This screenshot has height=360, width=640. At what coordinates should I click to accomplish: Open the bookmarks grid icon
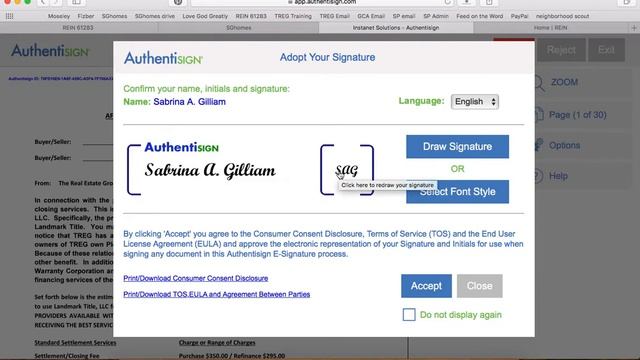coord(9,16)
